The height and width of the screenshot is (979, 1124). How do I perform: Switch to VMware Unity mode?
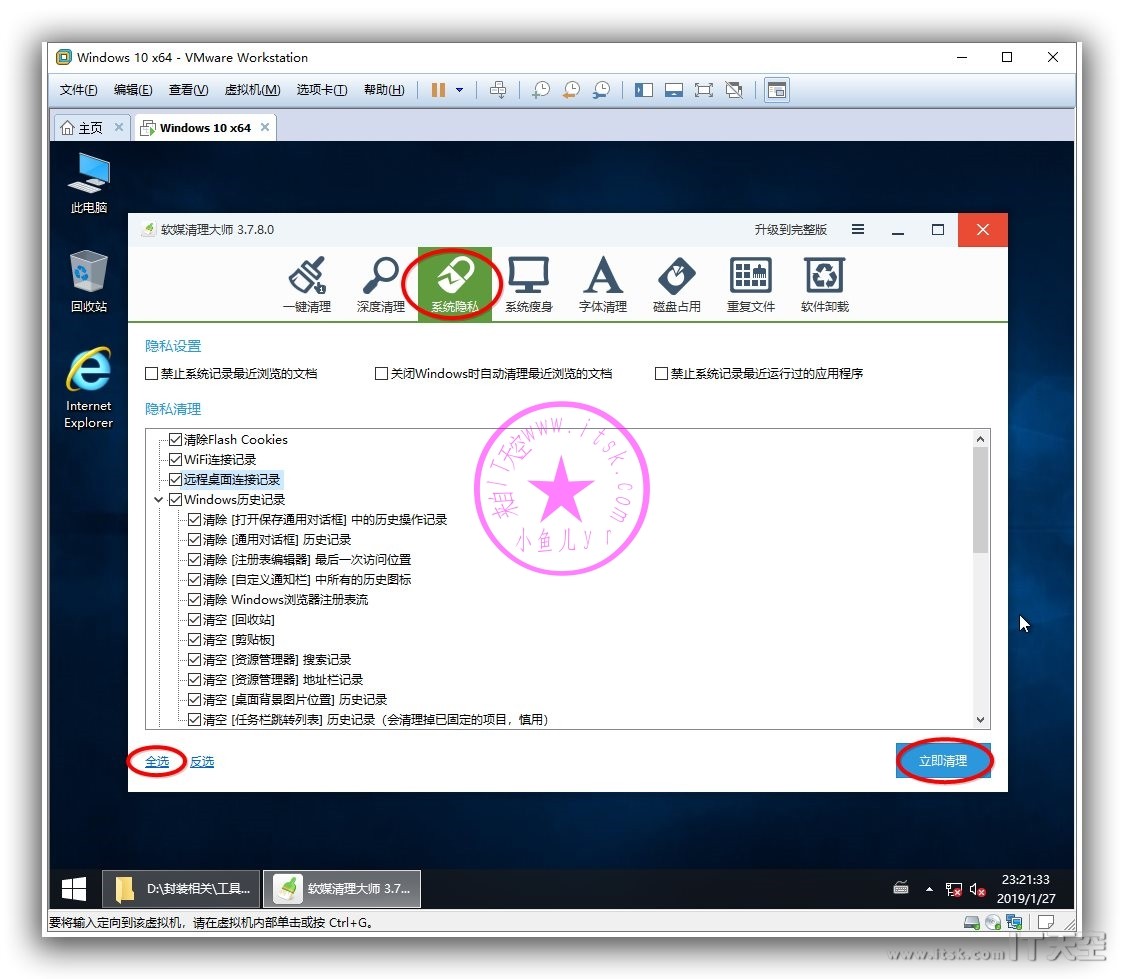click(x=734, y=90)
